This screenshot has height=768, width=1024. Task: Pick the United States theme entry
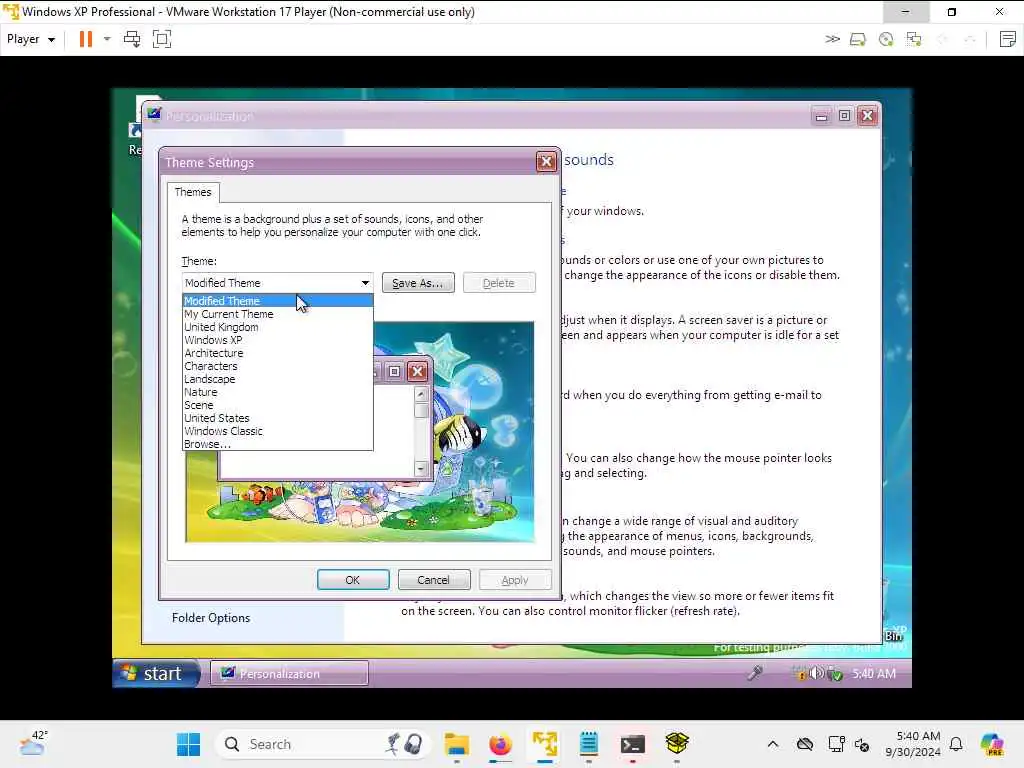point(278,418)
